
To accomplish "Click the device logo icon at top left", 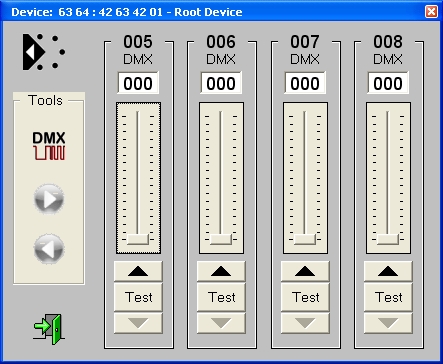I will point(44,52).
